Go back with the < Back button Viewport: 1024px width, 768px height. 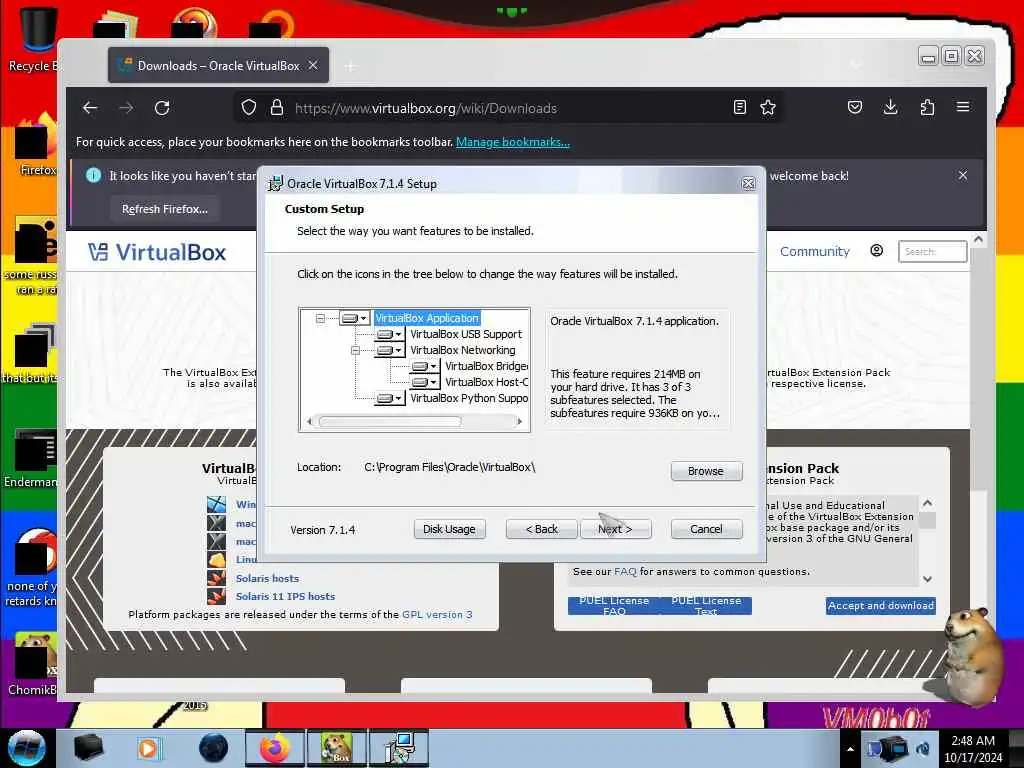(x=541, y=529)
